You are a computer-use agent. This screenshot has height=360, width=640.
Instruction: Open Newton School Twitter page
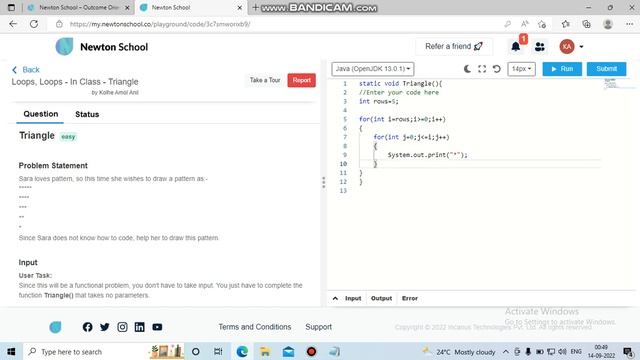[x=104, y=327]
